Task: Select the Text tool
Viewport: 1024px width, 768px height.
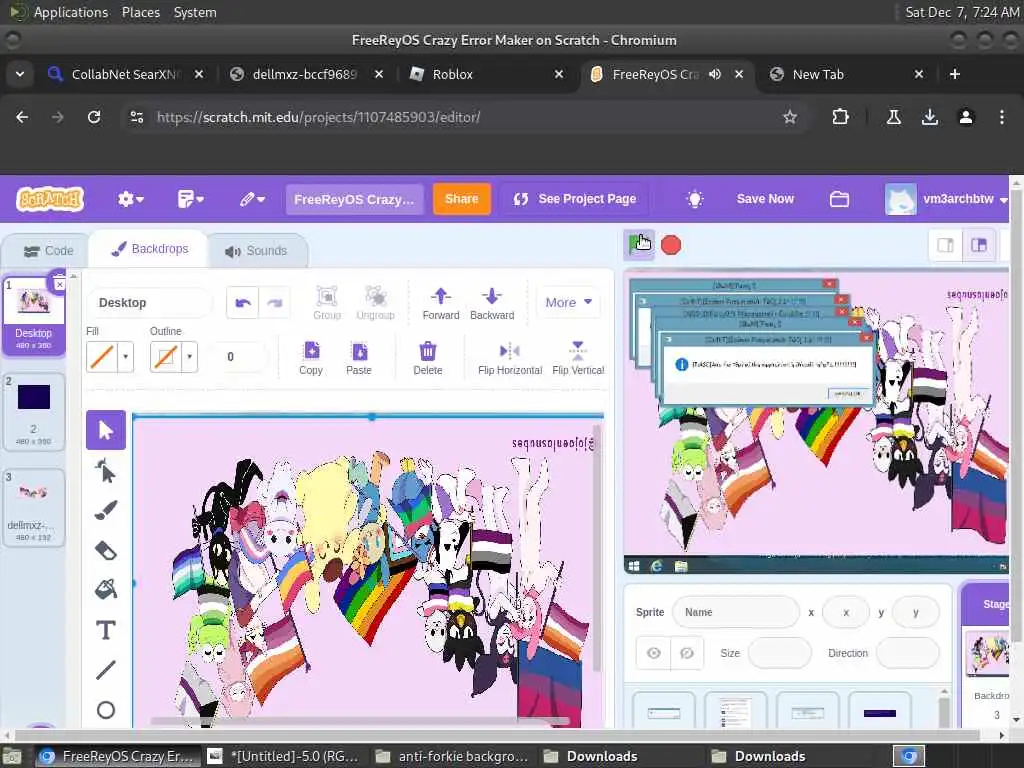Action: [x=106, y=630]
